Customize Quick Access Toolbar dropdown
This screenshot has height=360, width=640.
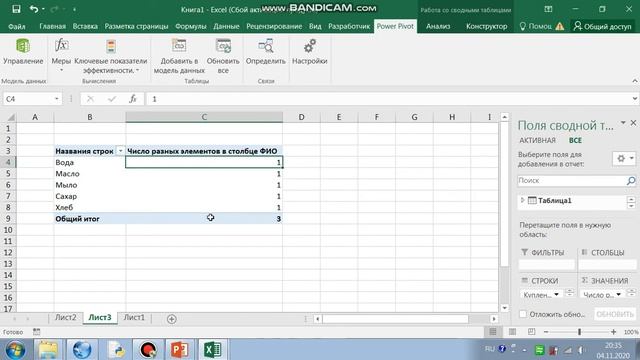[74, 9]
